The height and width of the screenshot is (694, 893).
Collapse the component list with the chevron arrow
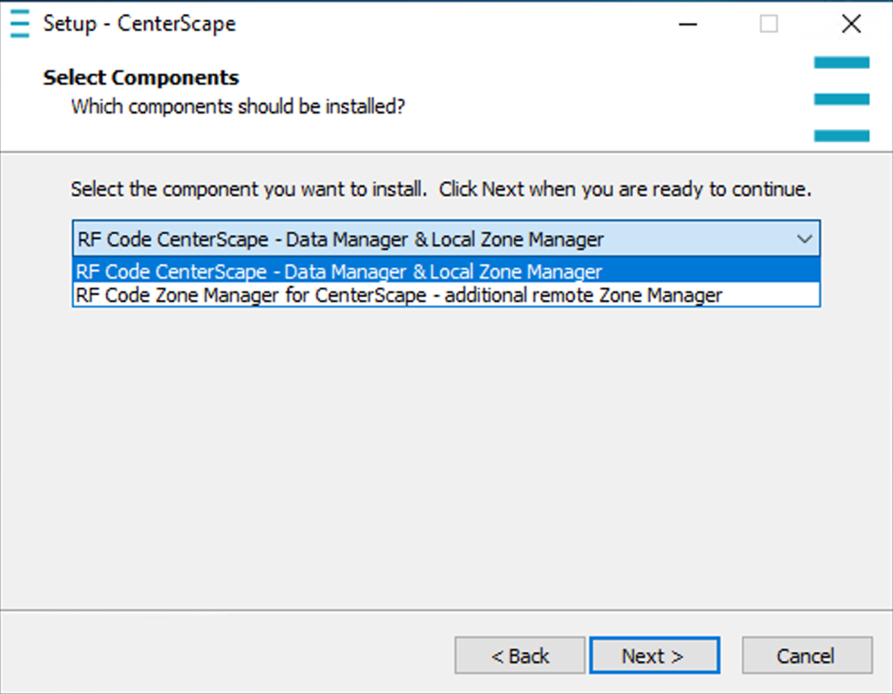[803, 240]
